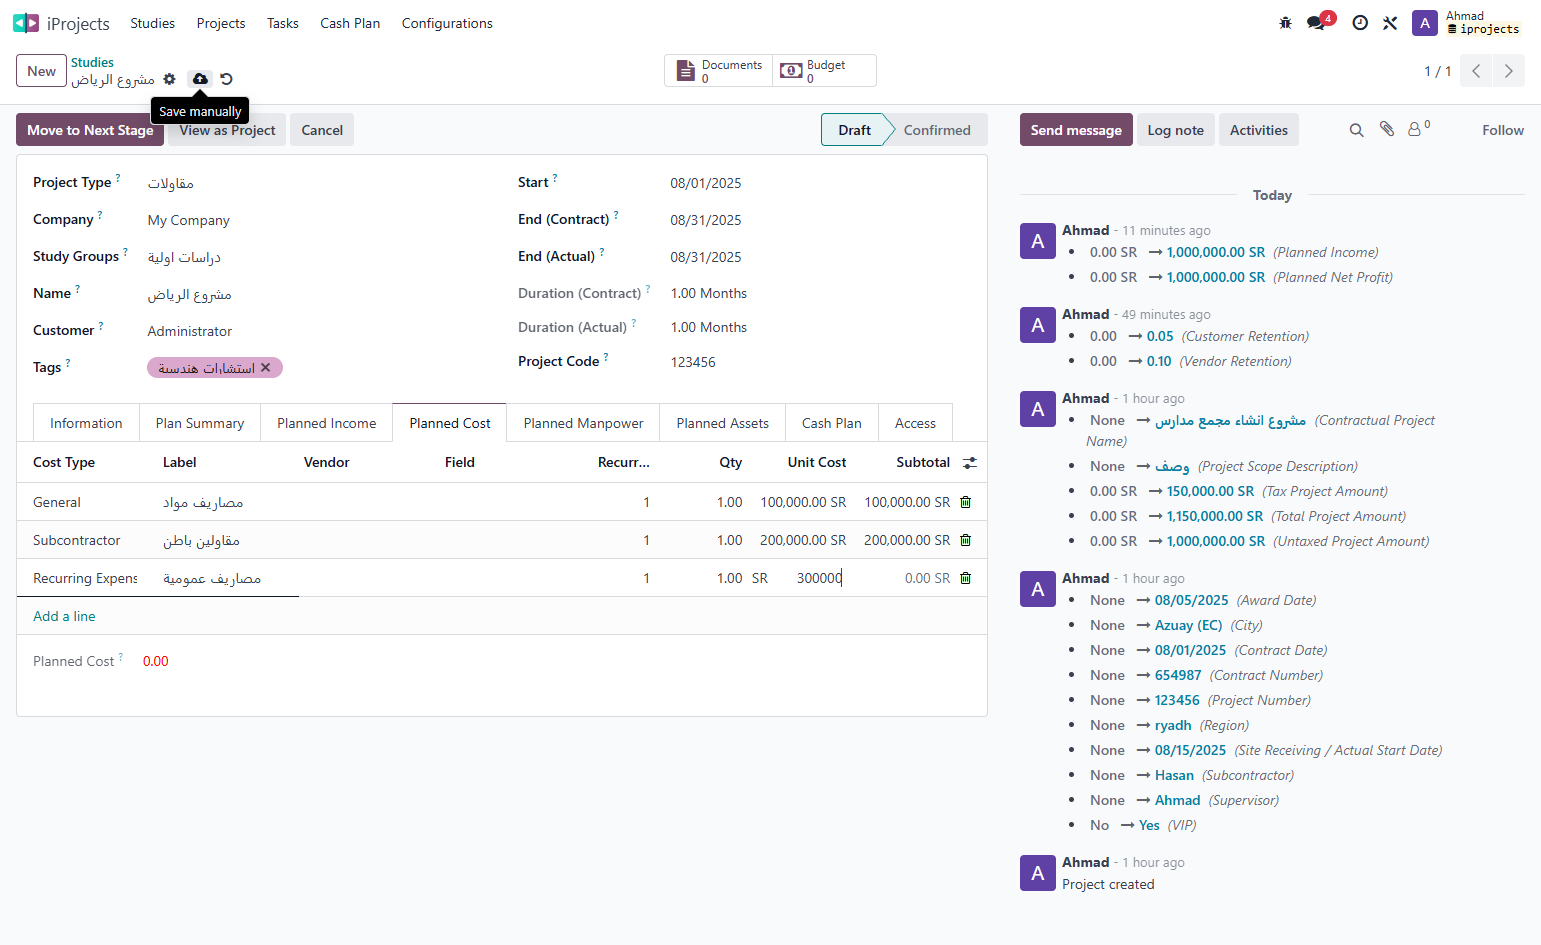Open the Project Type dropdown field
The width and height of the screenshot is (1541, 945).
tap(316, 183)
